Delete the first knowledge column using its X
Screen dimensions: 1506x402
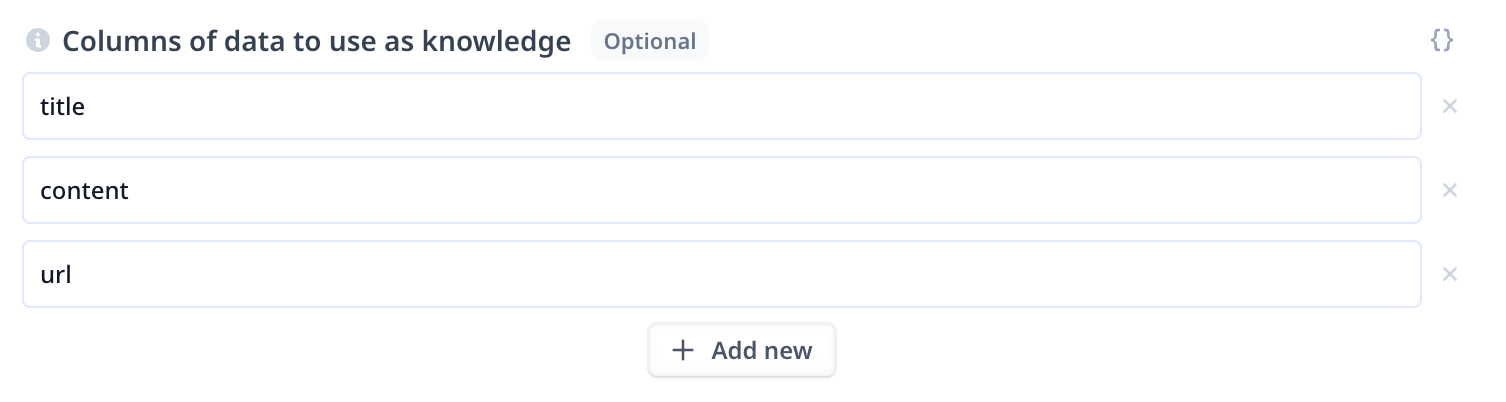tap(1449, 106)
